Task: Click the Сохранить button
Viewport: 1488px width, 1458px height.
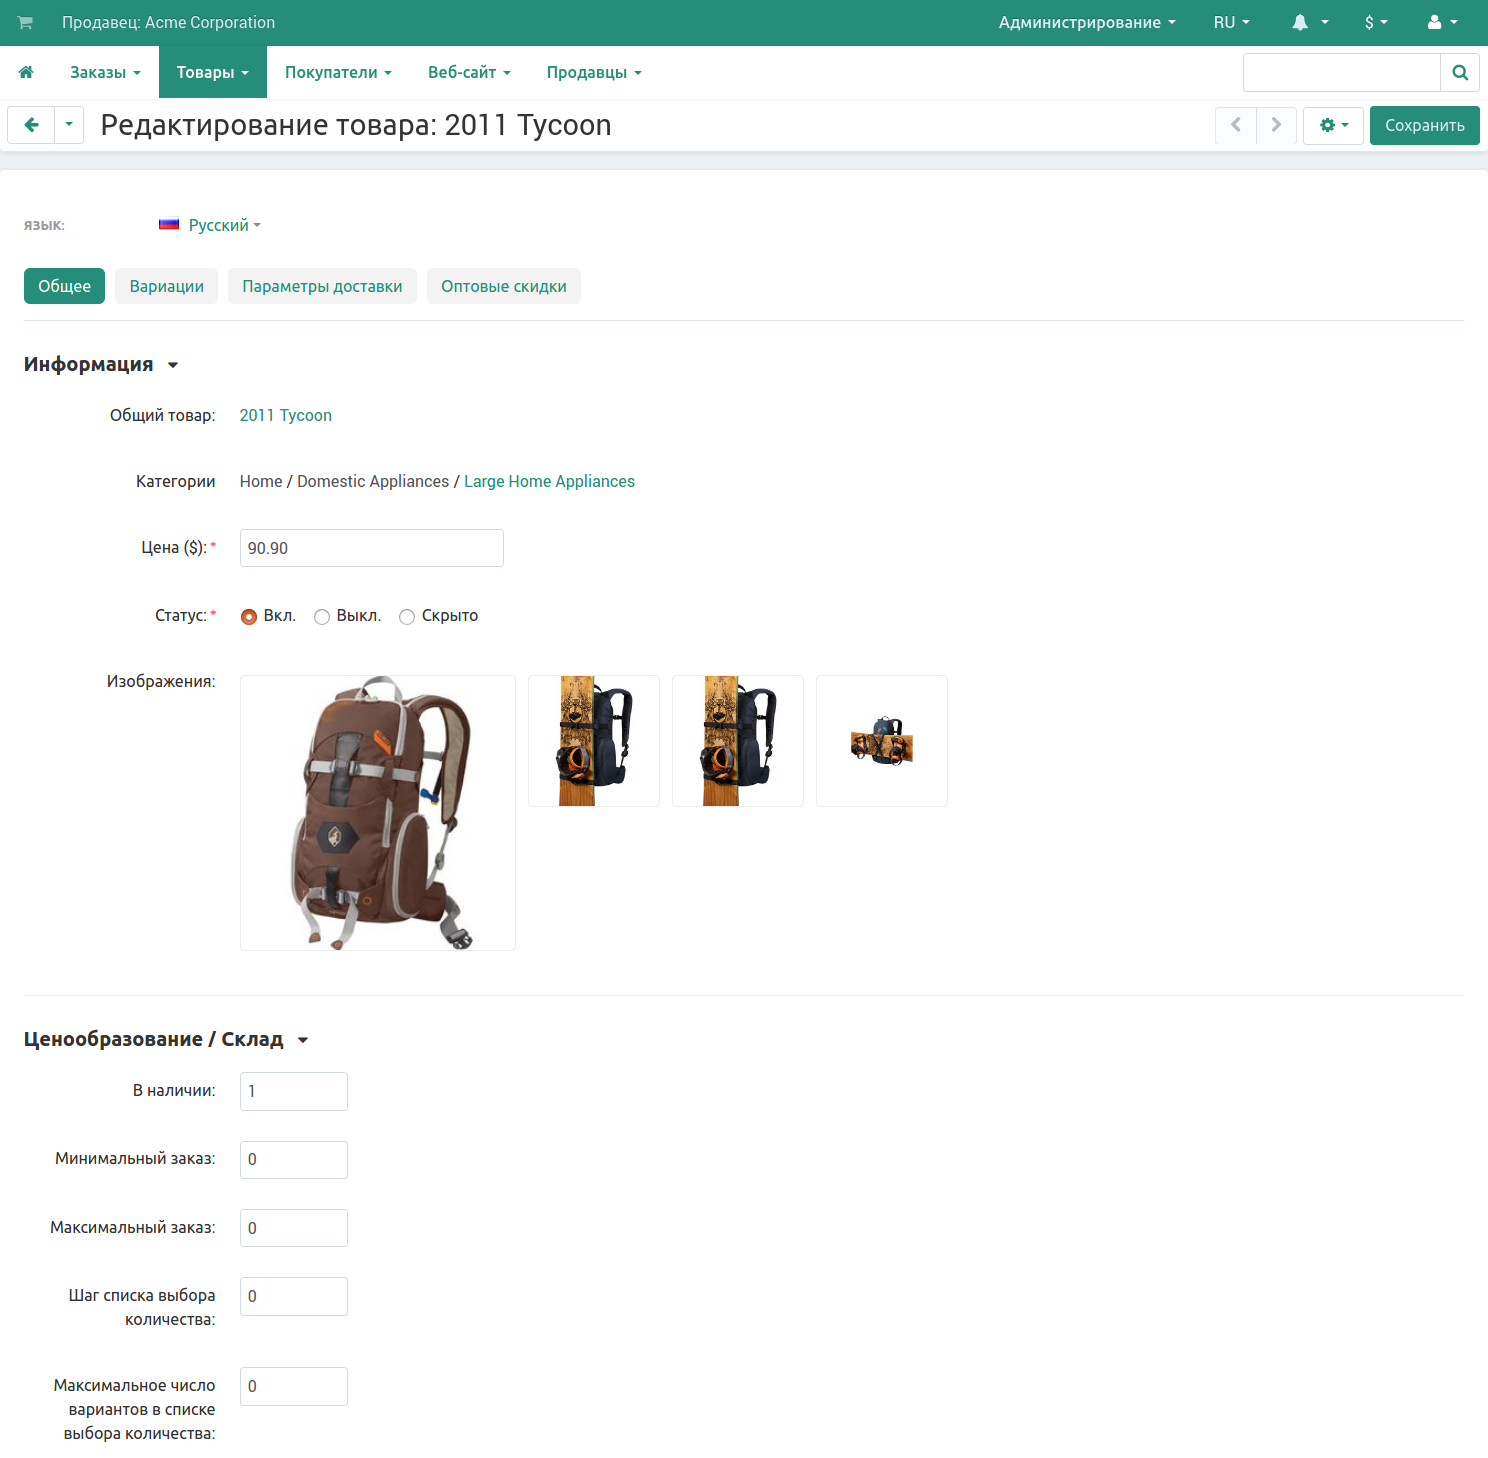Action: point(1424,125)
